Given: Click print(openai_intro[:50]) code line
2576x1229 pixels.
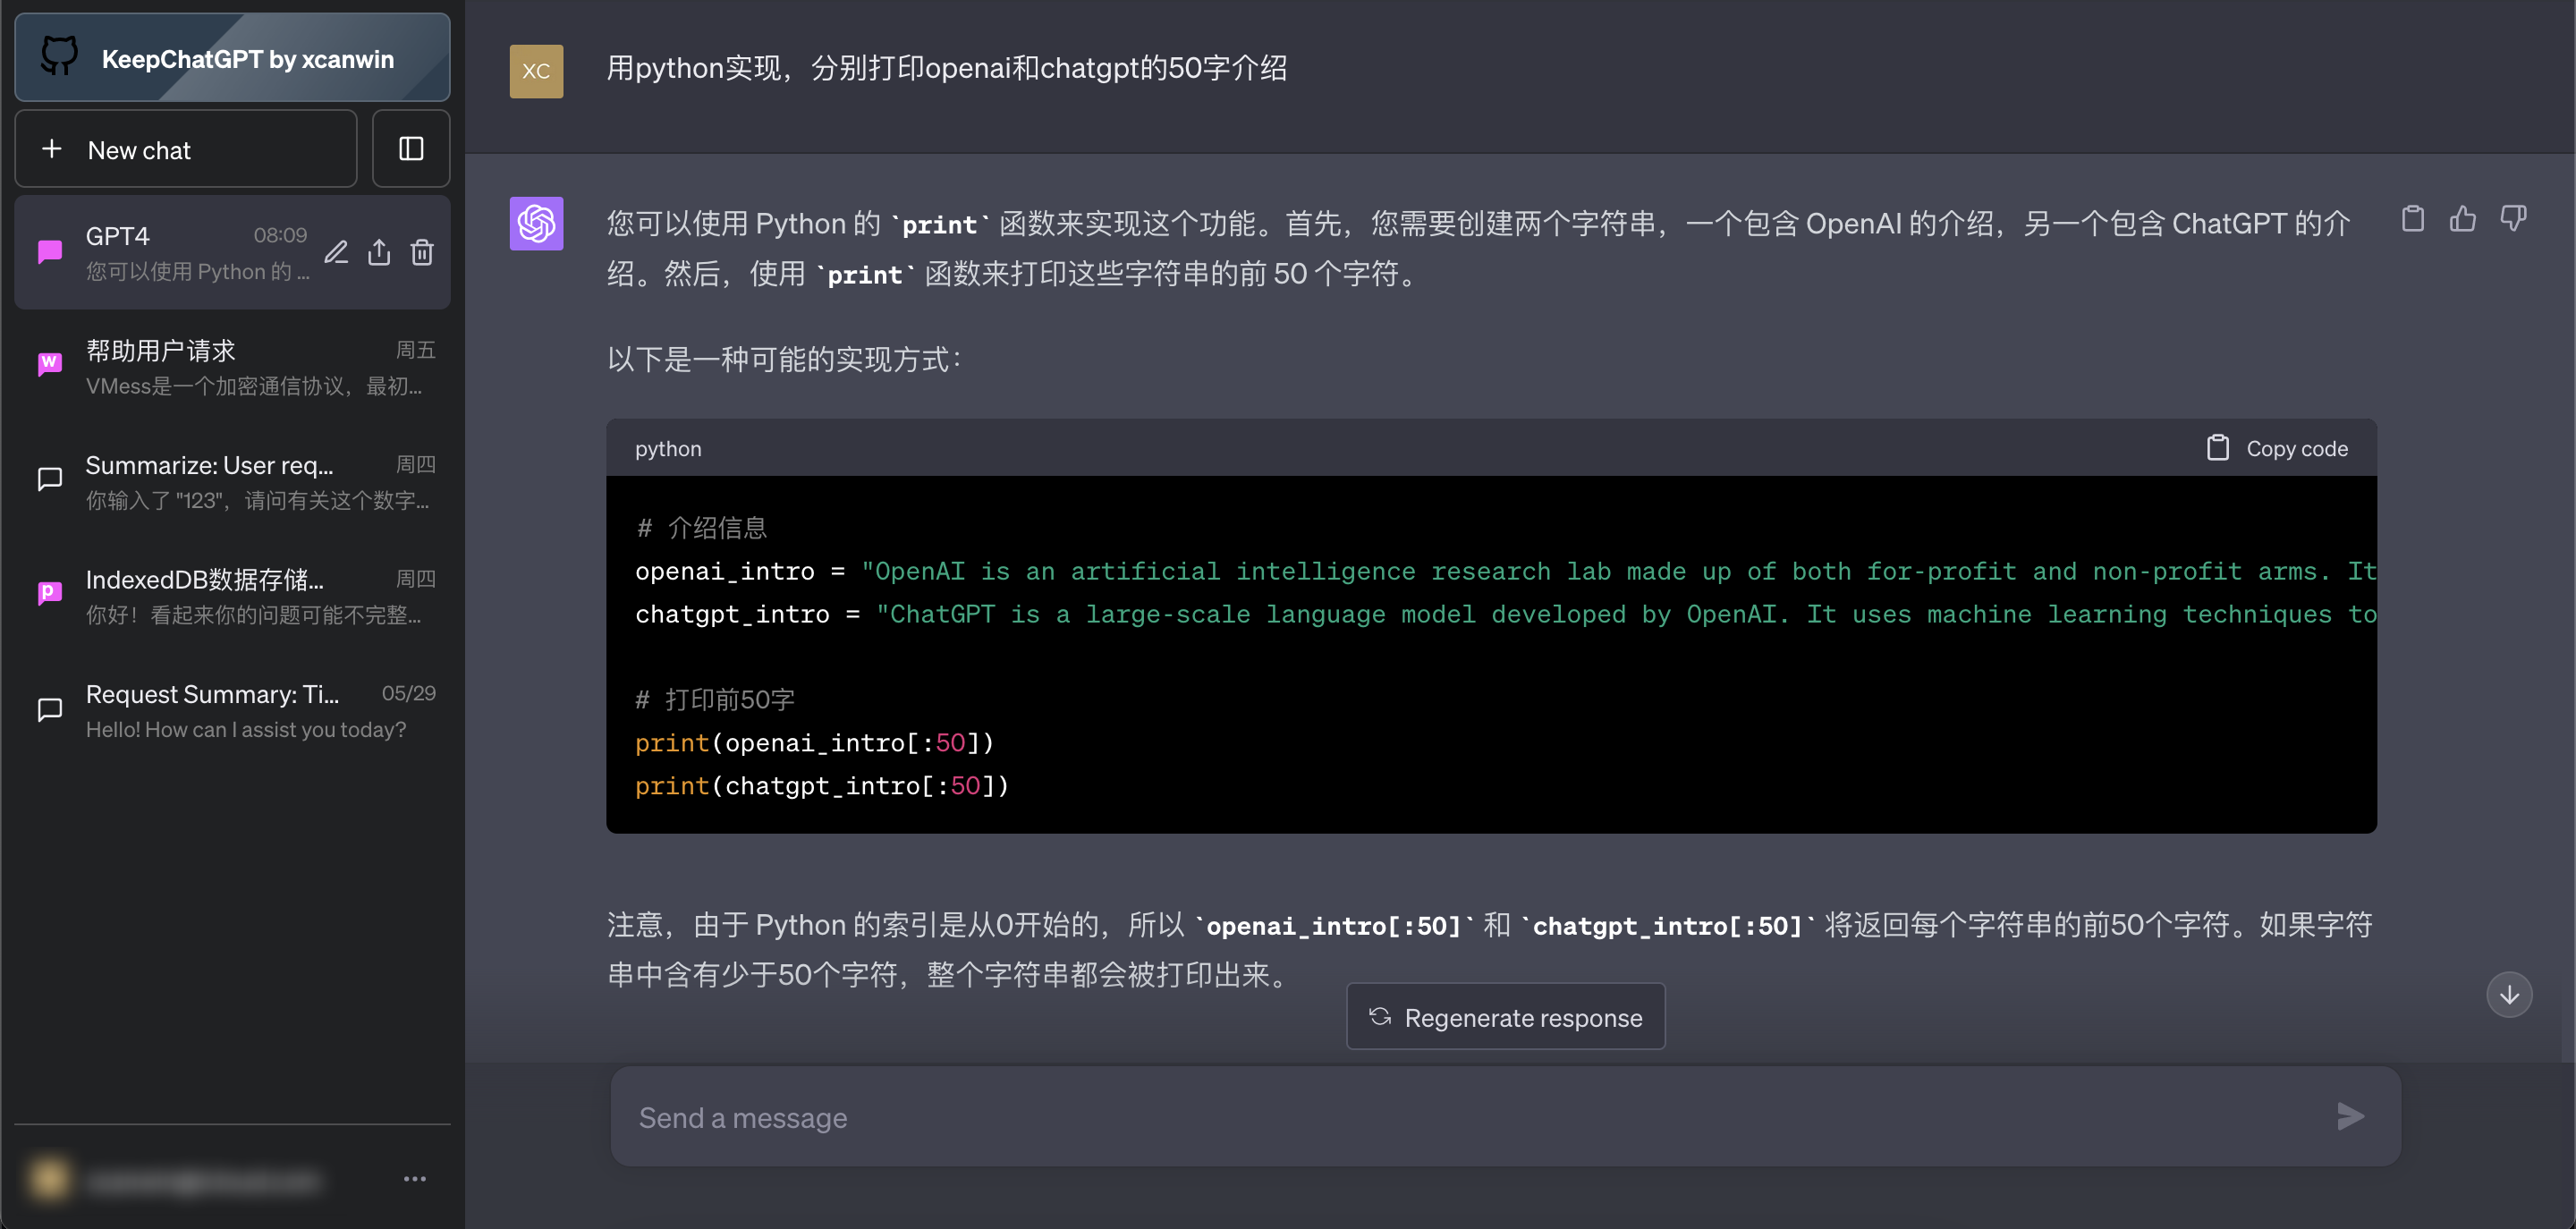Looking at the screenshot, I should click(814, 743).
